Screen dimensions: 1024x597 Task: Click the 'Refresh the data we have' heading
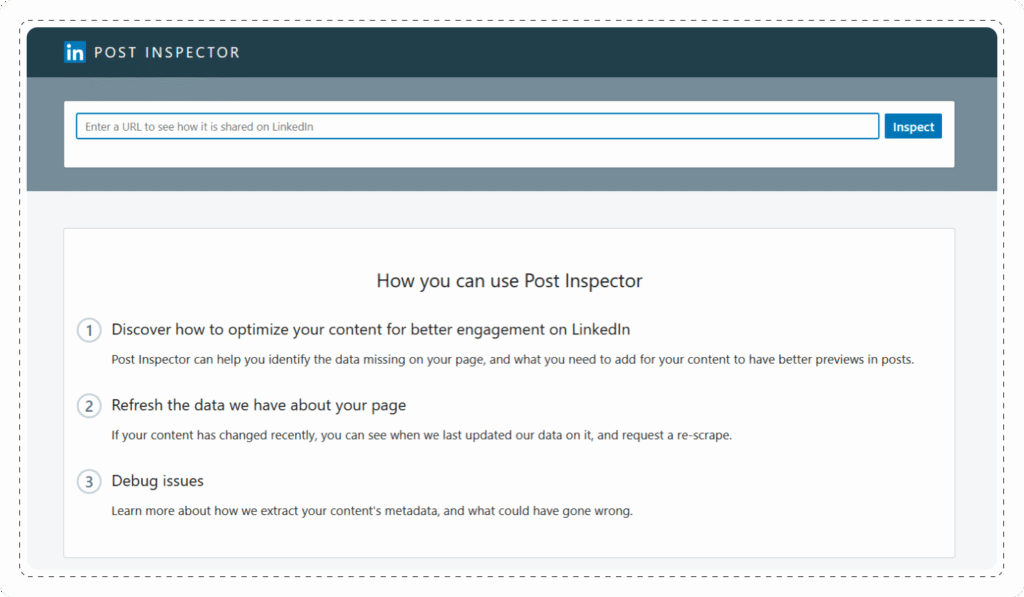pos(258,406)
